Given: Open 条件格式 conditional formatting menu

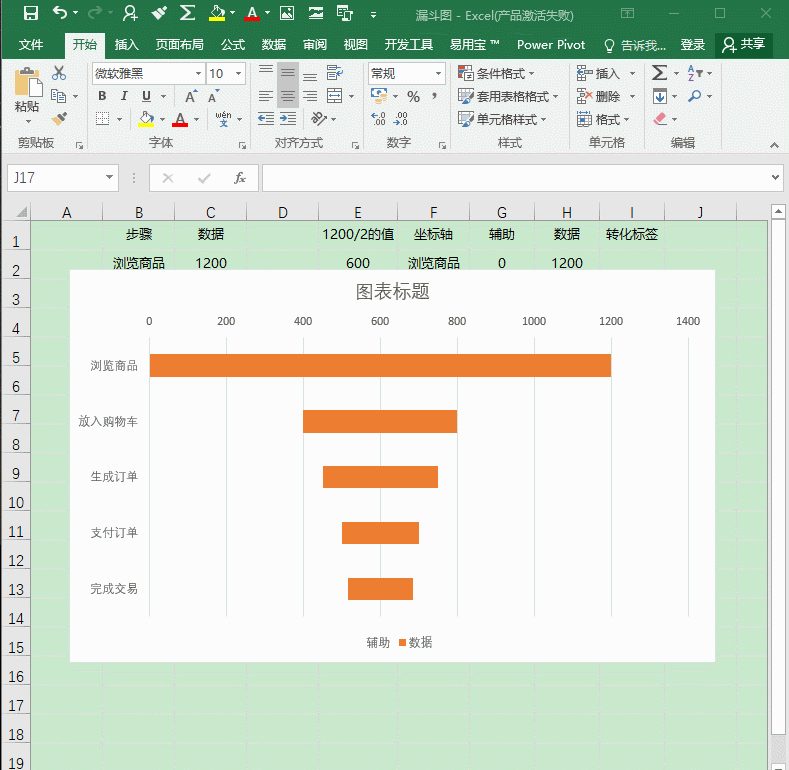Looking at the screenshot, I should tap(496, 73).
